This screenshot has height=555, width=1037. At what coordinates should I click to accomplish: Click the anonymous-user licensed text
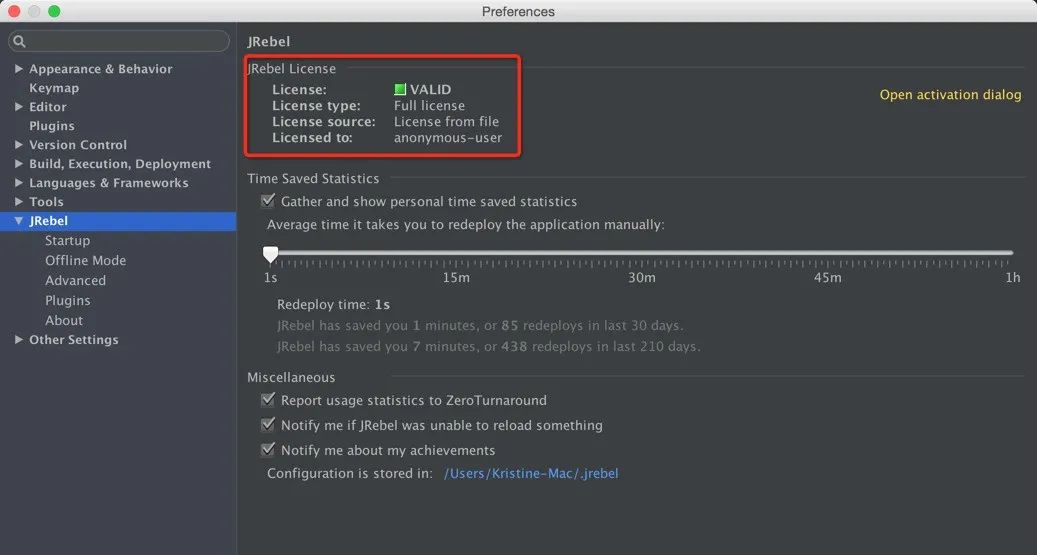(x=448, y=138)
